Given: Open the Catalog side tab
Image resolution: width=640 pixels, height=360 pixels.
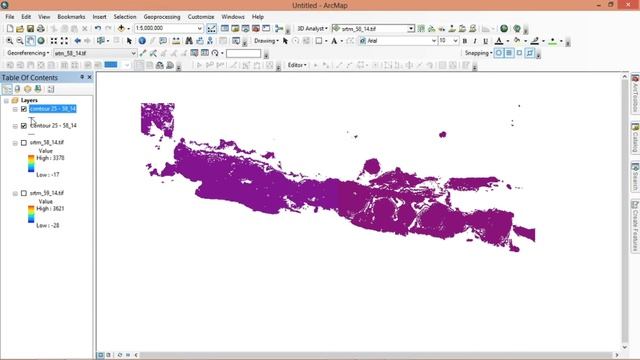Looking at the screenshot, I should point(635,138).
